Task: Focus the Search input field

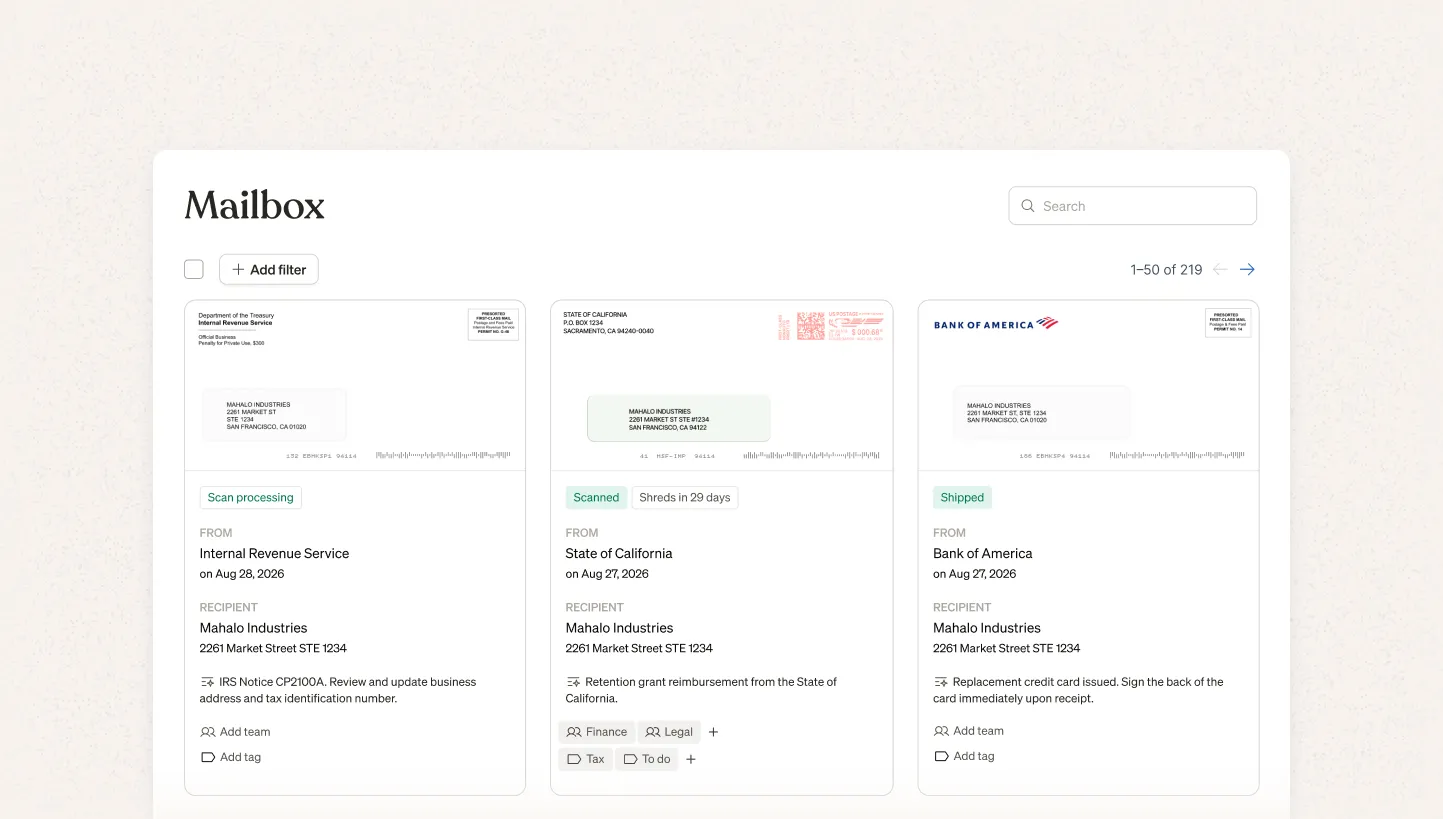Action: click(1132, 206)
